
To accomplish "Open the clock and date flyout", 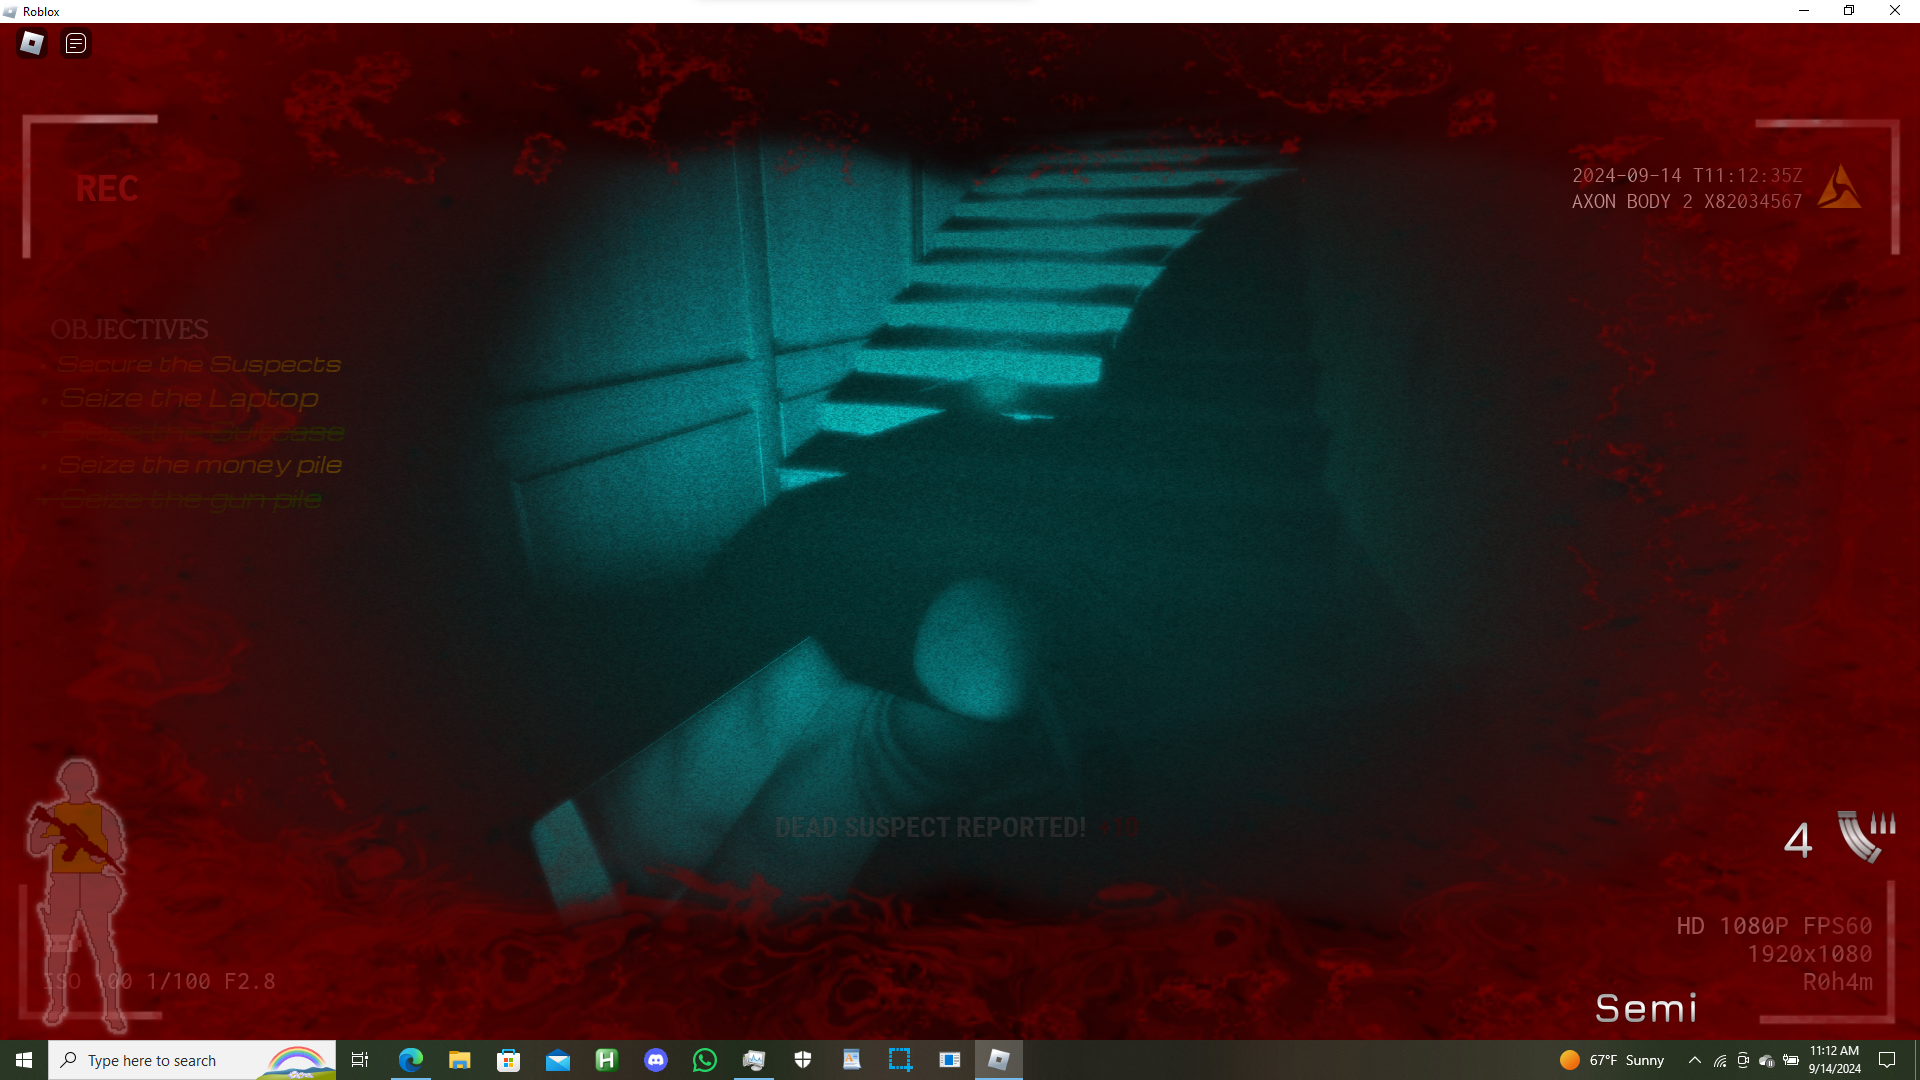I will 1834,1060.
